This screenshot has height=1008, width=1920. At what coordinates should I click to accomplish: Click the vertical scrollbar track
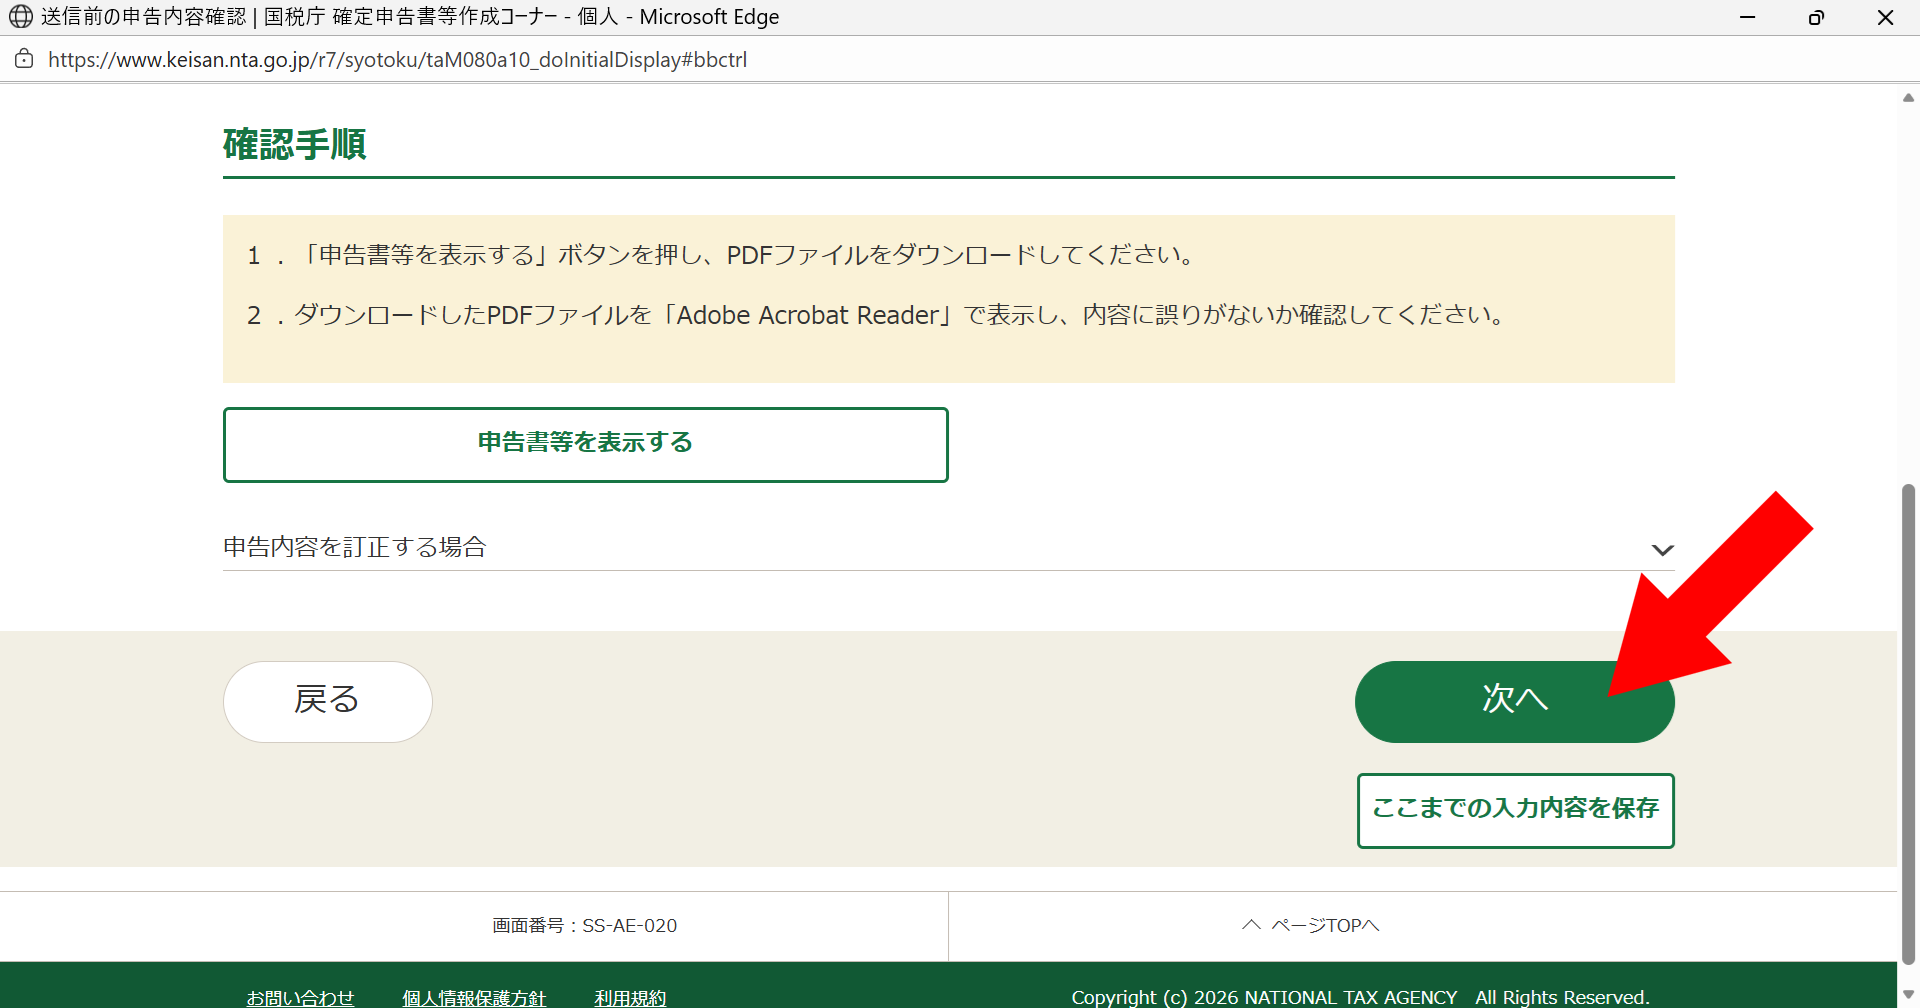click(x=1908, y=300)
